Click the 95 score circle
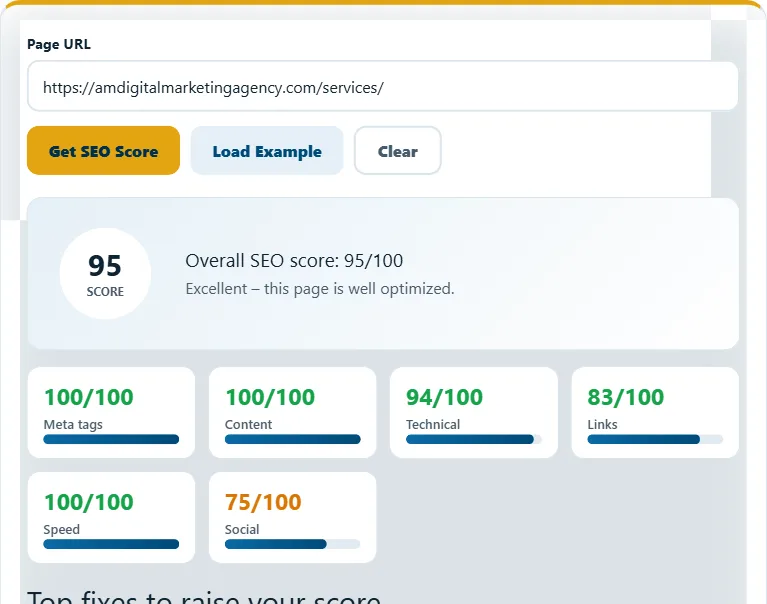This screenshot has height=604, width=767. click(105, 273)
